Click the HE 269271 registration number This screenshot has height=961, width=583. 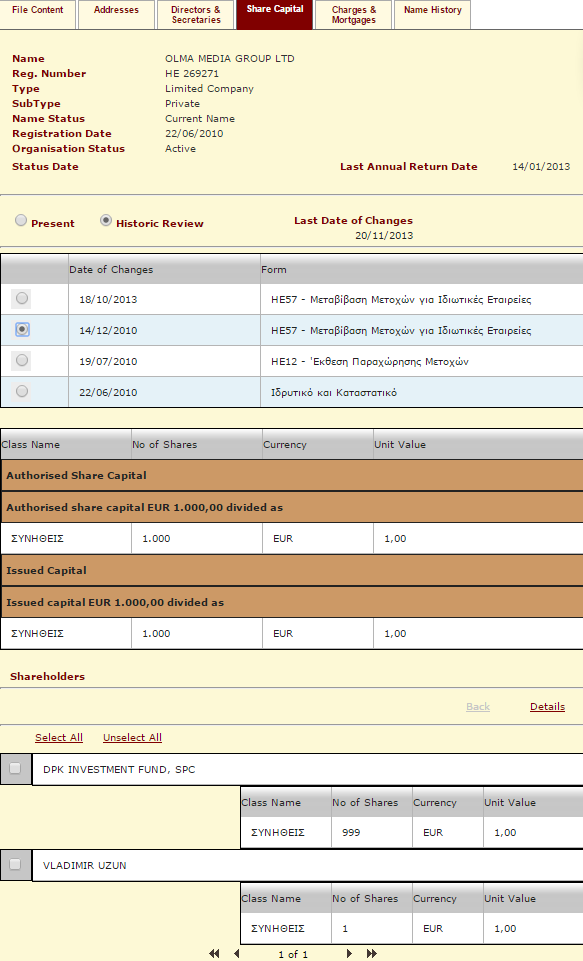(192, 74)
